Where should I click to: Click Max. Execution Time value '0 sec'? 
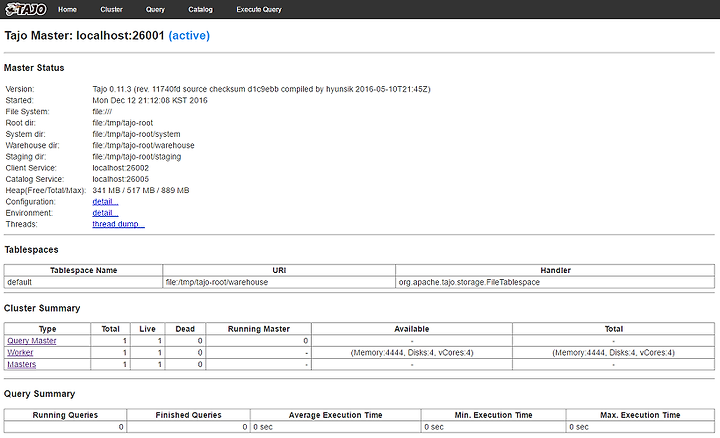[x=640, y=427]
